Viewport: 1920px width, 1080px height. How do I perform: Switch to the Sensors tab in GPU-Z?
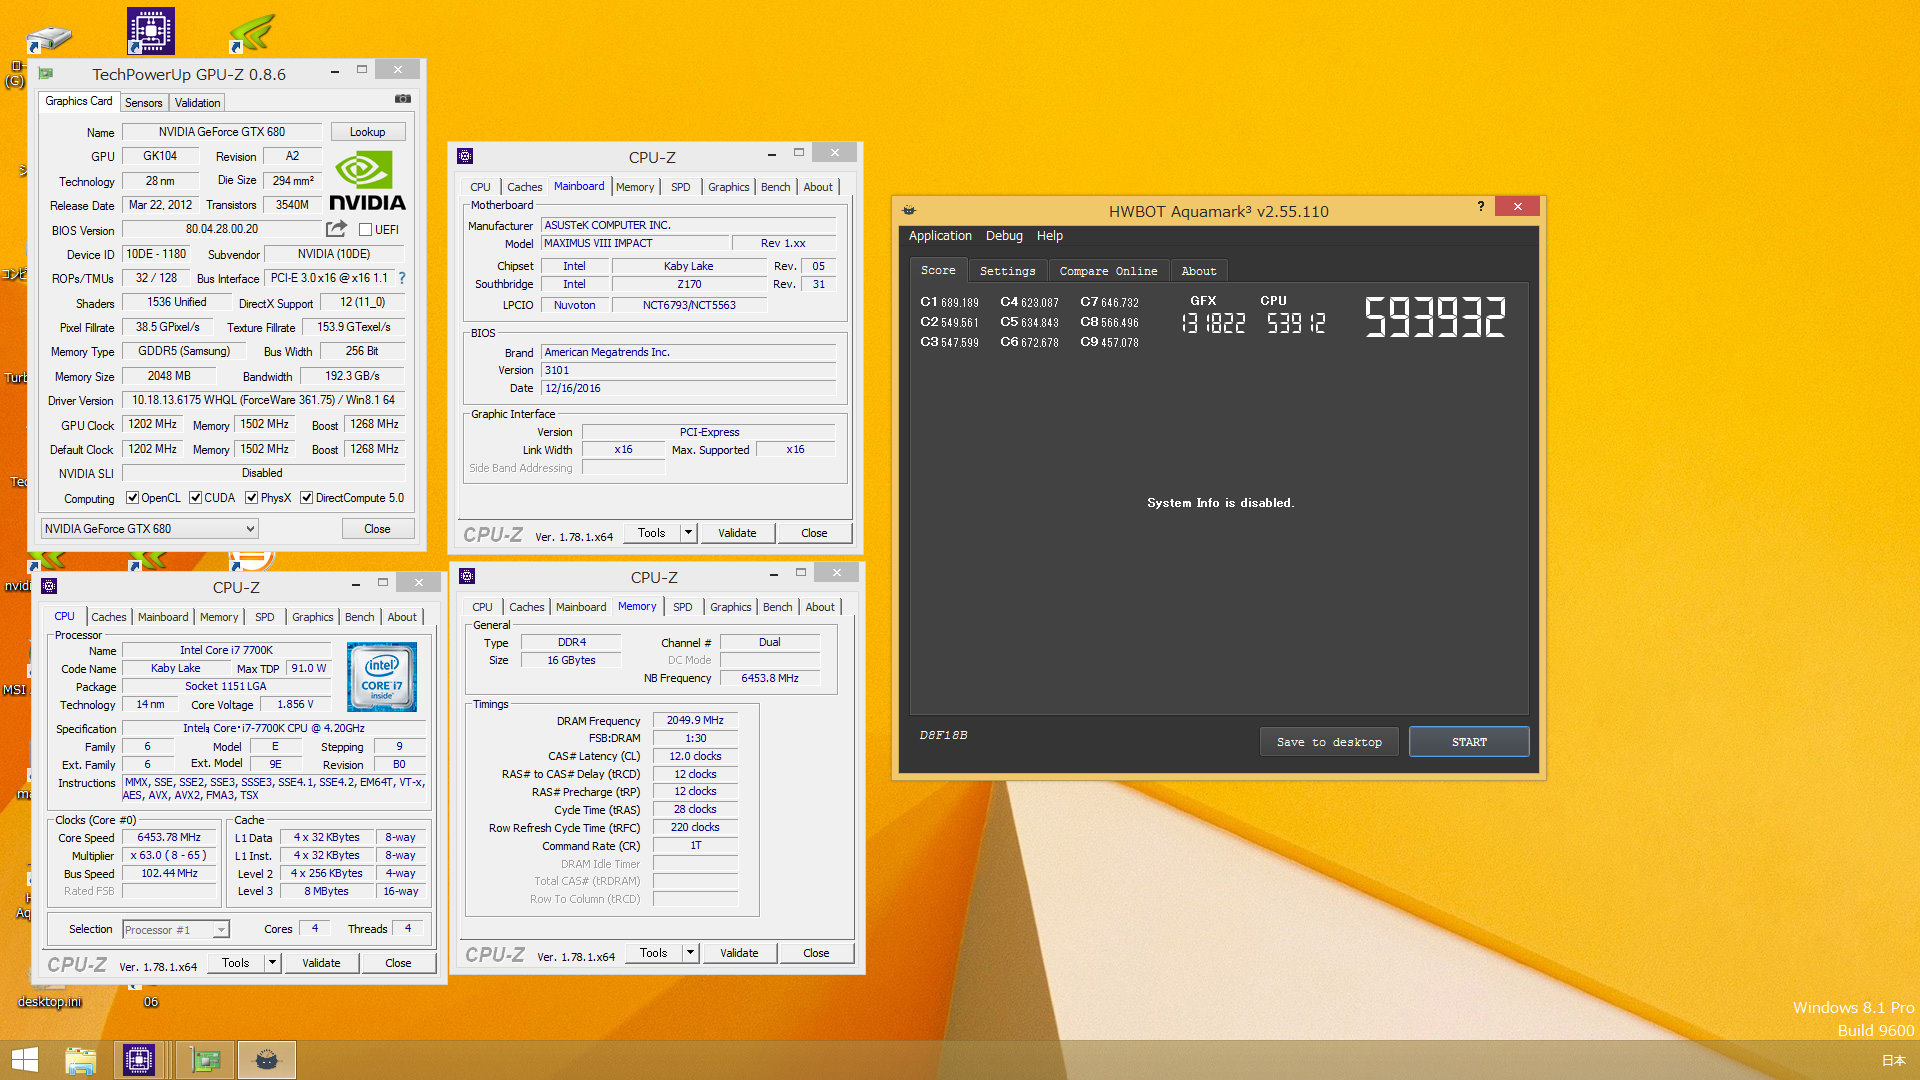pyautogui.click(x=143, y=103)
